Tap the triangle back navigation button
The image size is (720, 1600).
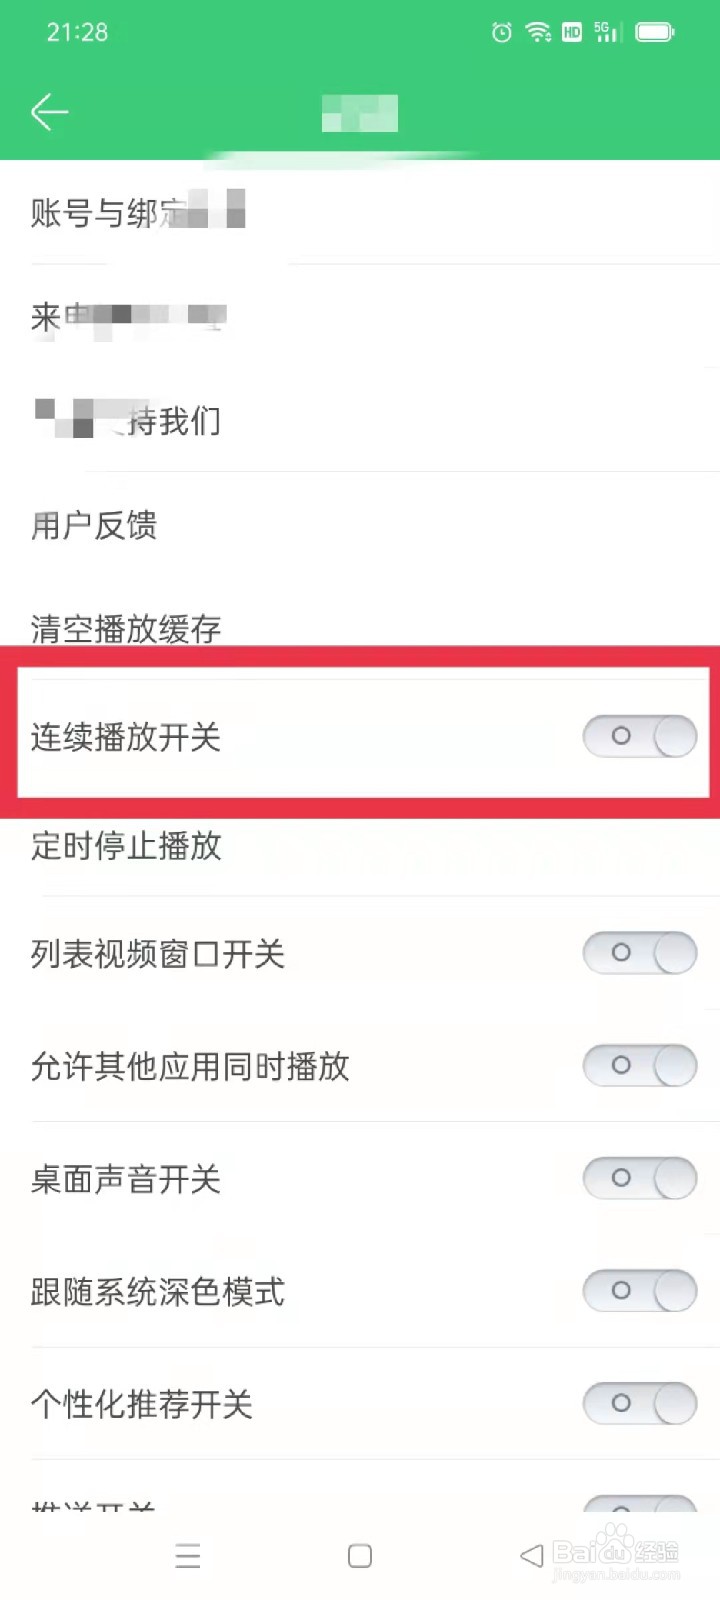tap(532, 1555)
